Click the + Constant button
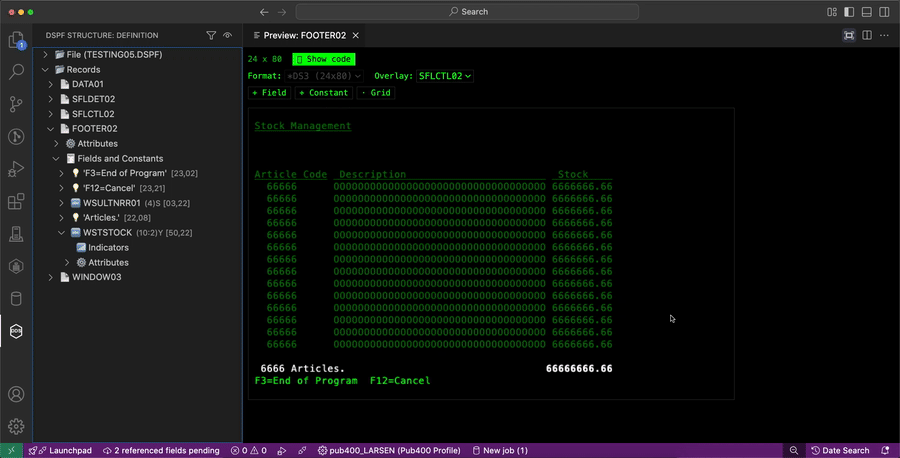Image resolution: width=900 pixels, height=458 pixels. point(324,92)
